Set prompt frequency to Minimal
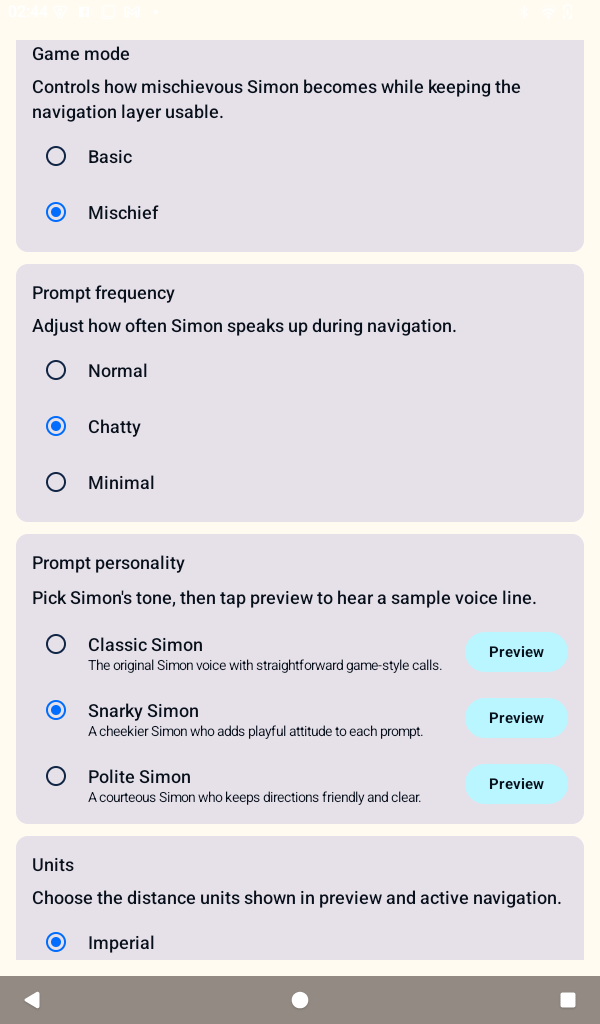Screen dimensions: 600x1024 coord(56,482)
